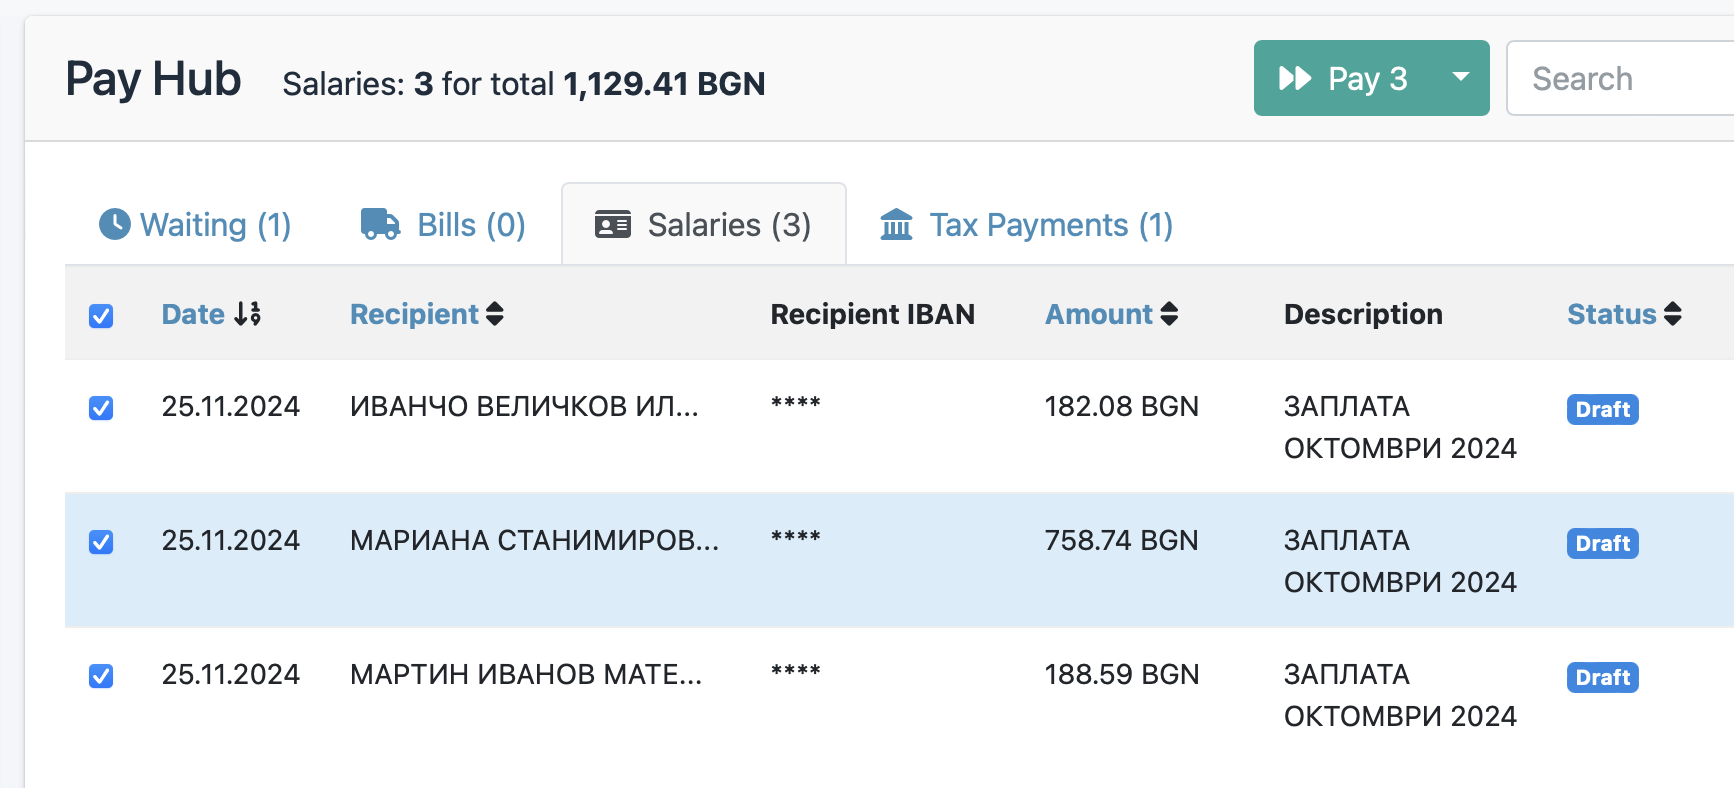Click the ID card icon on the Salaries tab
Image resolution: width=1734 pixels, height=788 pixels.
pyautogui.click(x=613, y=224)
